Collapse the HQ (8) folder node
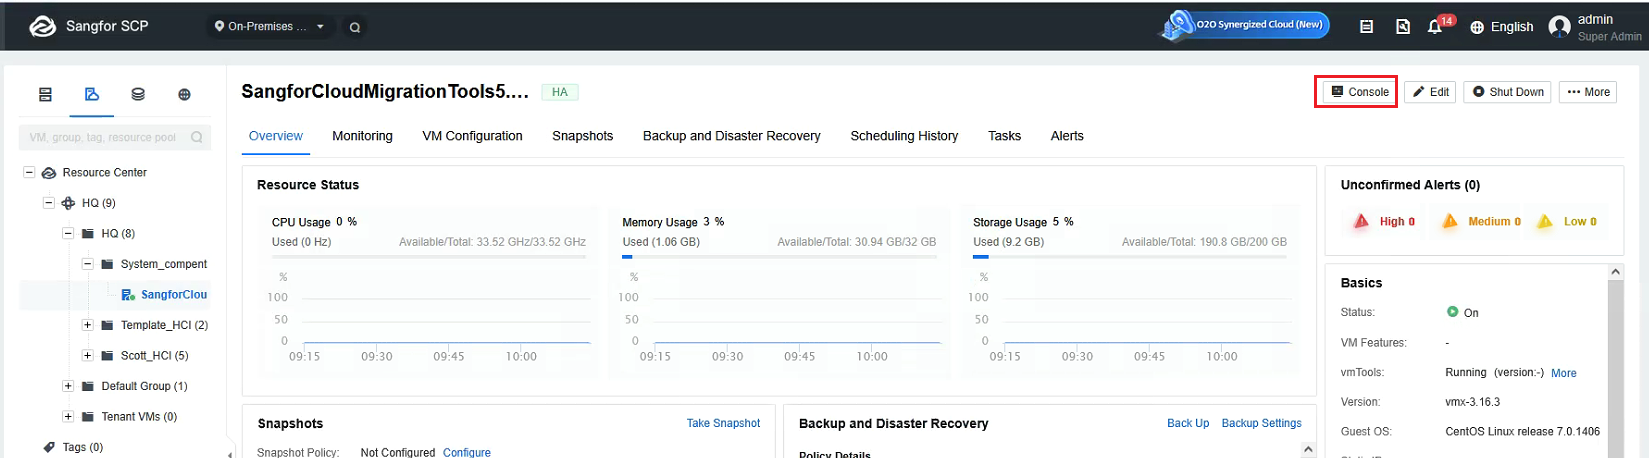Screen dimensions: 1649x458 pyautogui.click(x=68, y=233)
